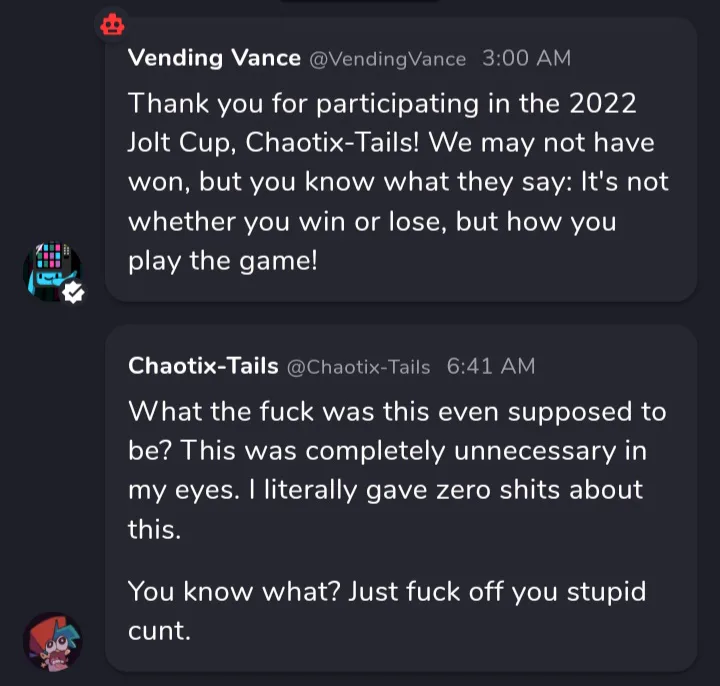Click the verified badge on Vance's avatar

point(73,292)
